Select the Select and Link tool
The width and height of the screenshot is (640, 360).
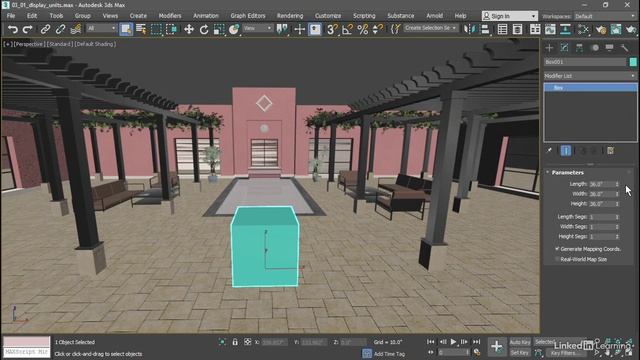tap(45, 29)
